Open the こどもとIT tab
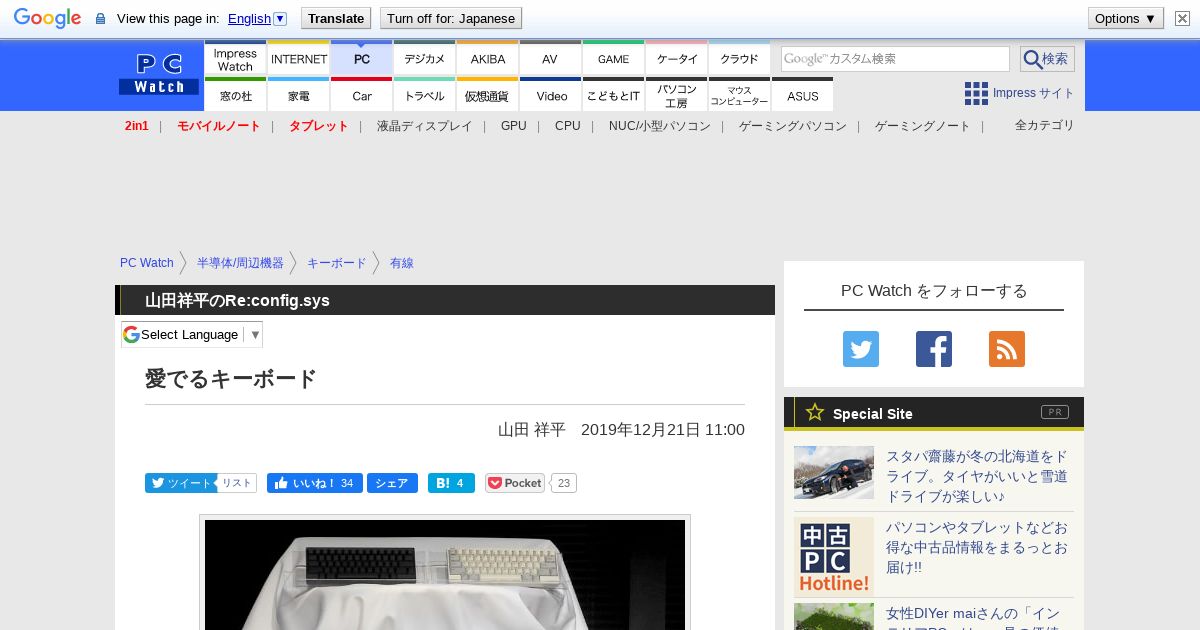The width and height of the screenshot is (1200, 630). 613,96
